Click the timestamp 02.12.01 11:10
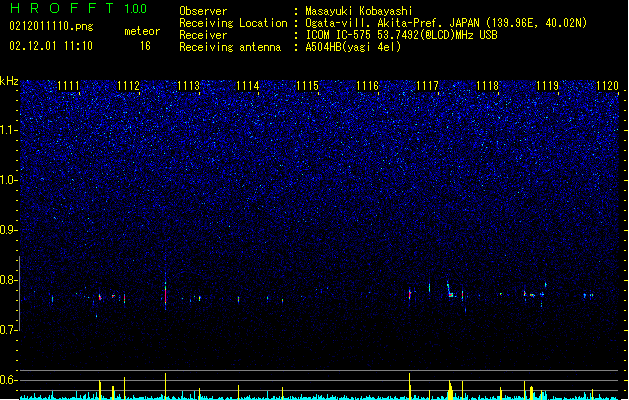The height and width of the screenshot is (400, 629). point(51,46)
